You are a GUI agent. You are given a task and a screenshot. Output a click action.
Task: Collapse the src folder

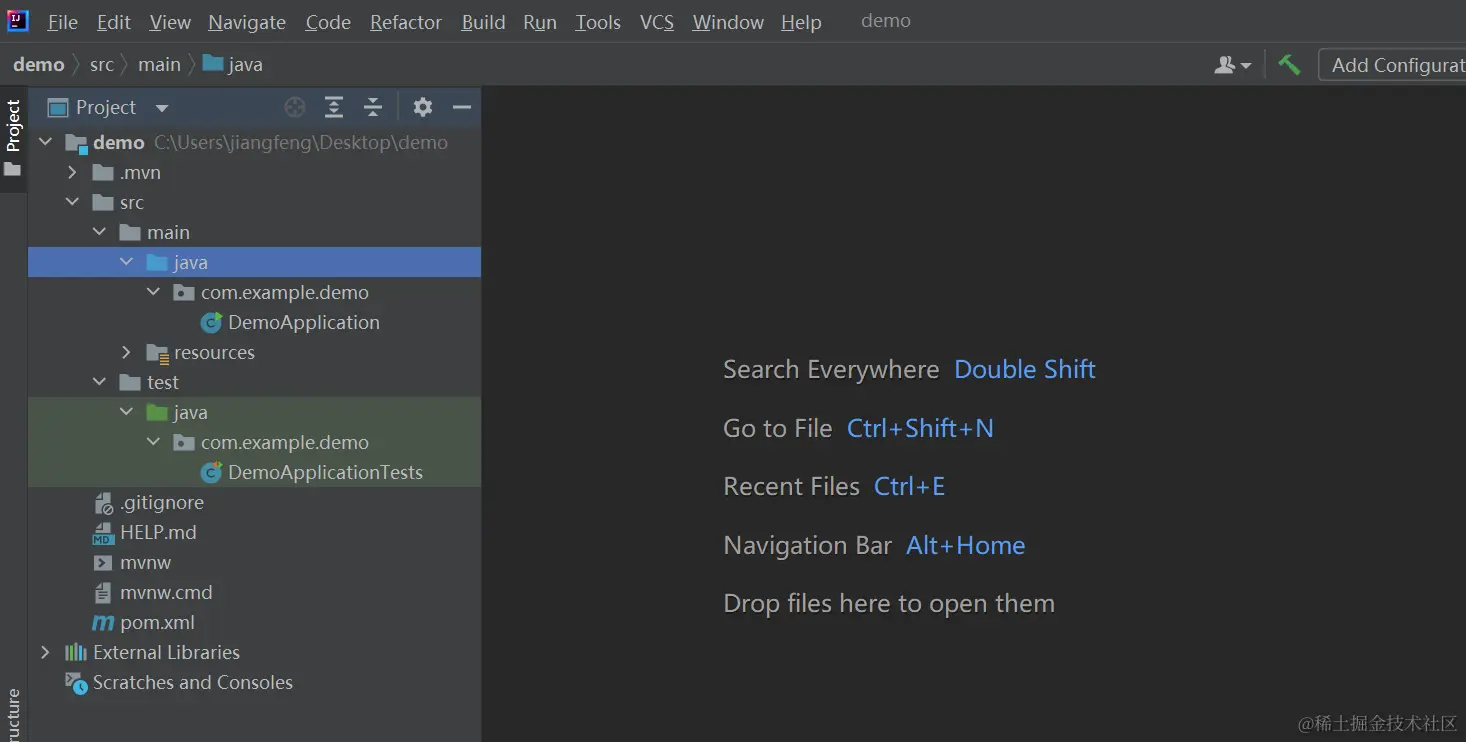[72, 203]
